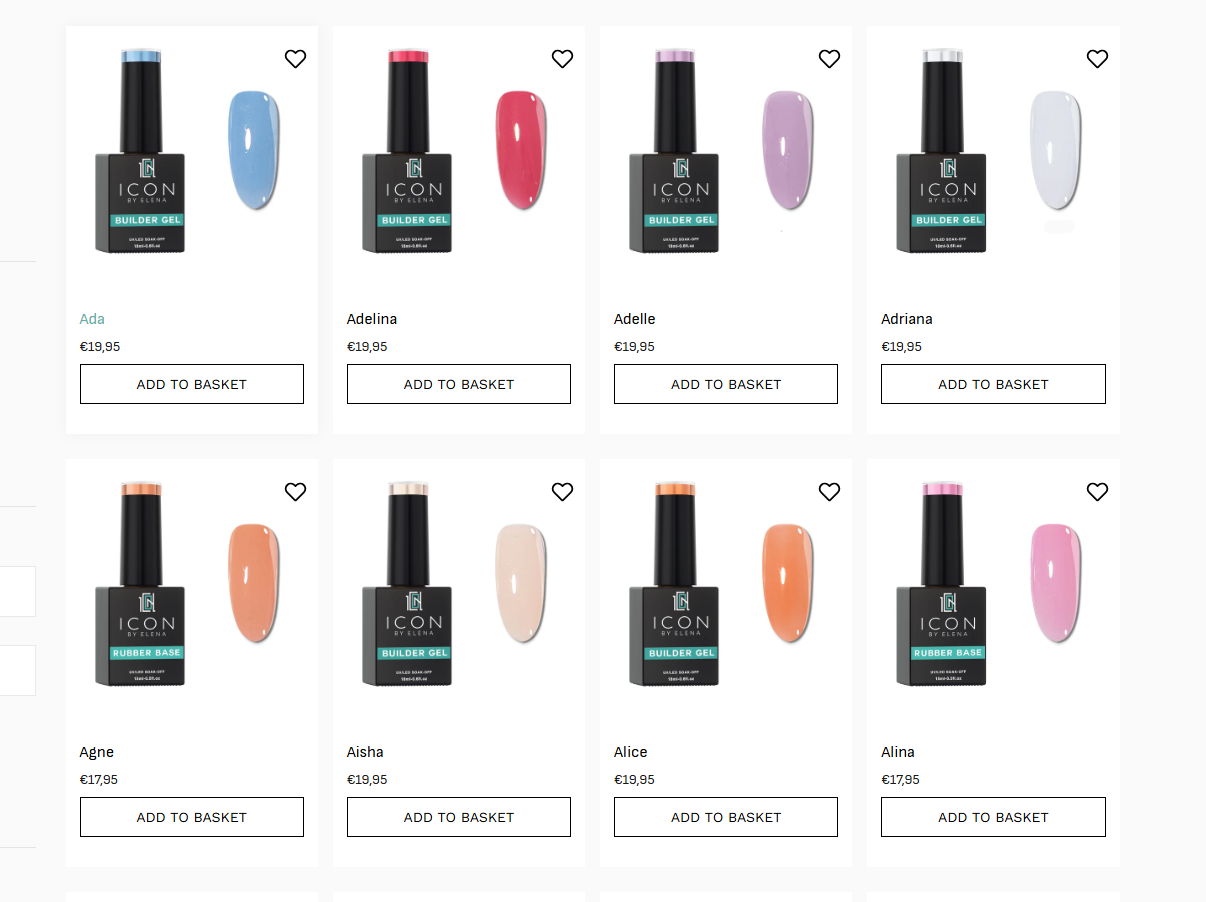The height and width of the screenshot is (902, 1206).
Task: Favorite Alina rubber base with heart
Action: point(1097,492)
